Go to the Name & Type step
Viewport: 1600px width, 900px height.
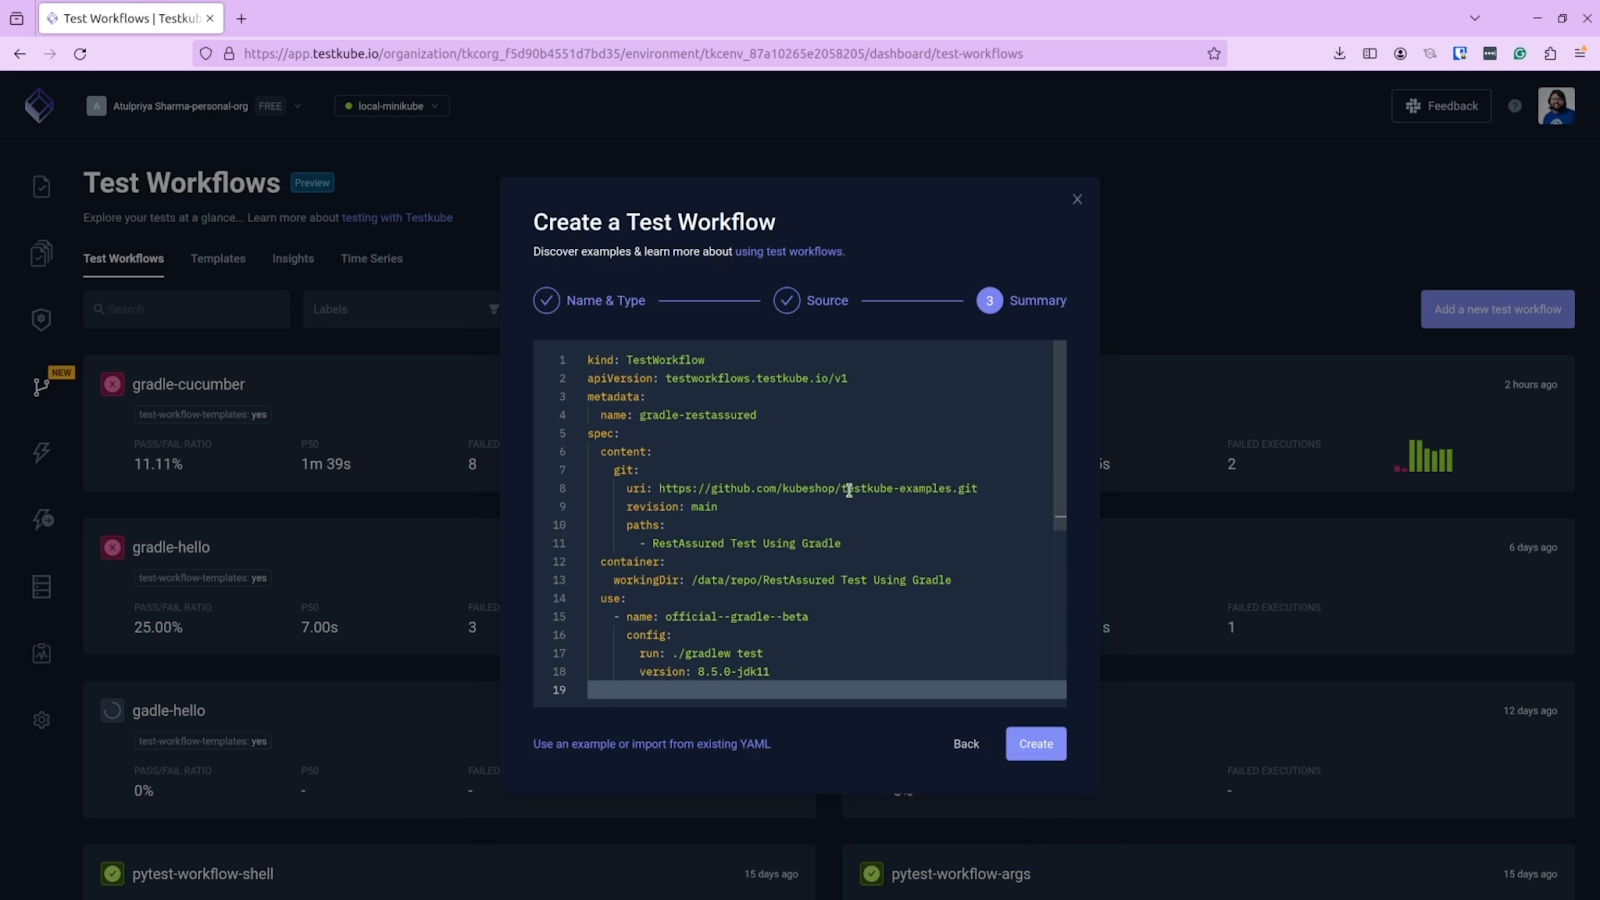click(589, 300)
